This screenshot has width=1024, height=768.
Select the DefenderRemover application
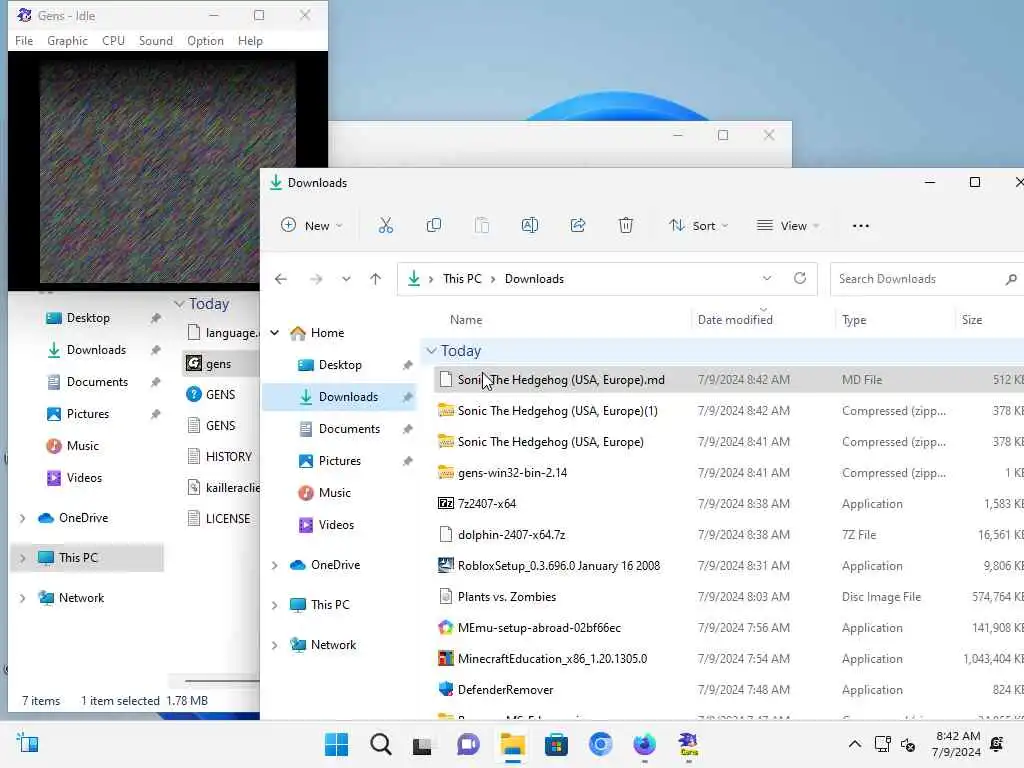(x=505, y=690)
